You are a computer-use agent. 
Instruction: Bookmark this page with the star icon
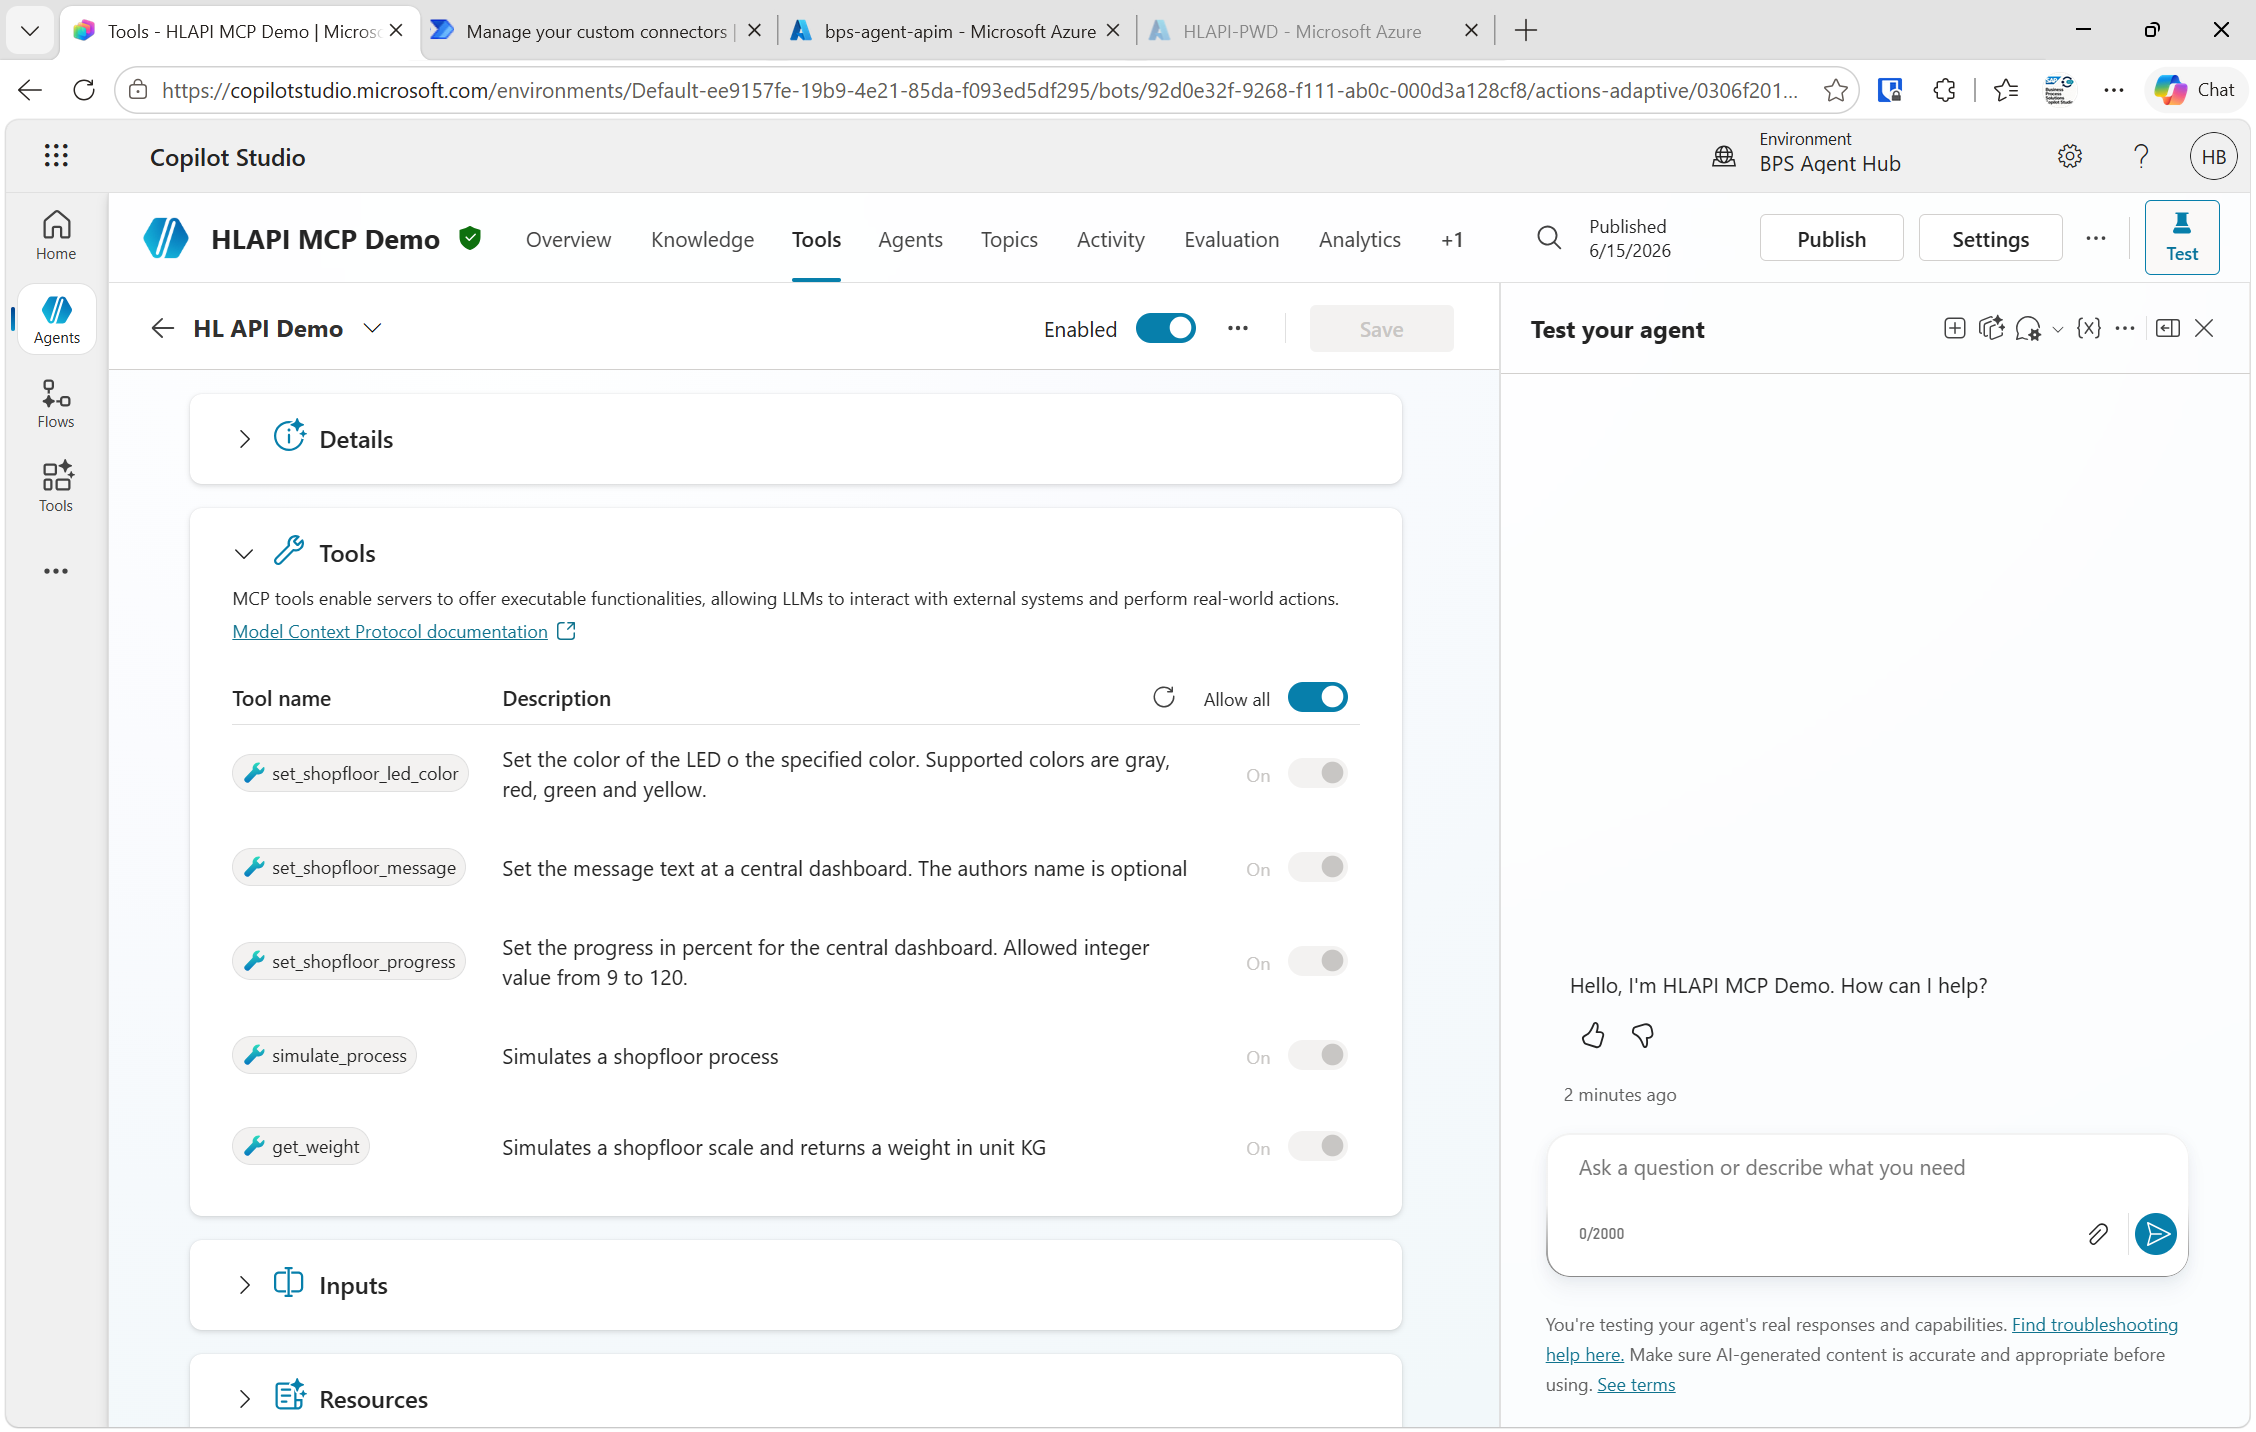tap(1836, 90)
